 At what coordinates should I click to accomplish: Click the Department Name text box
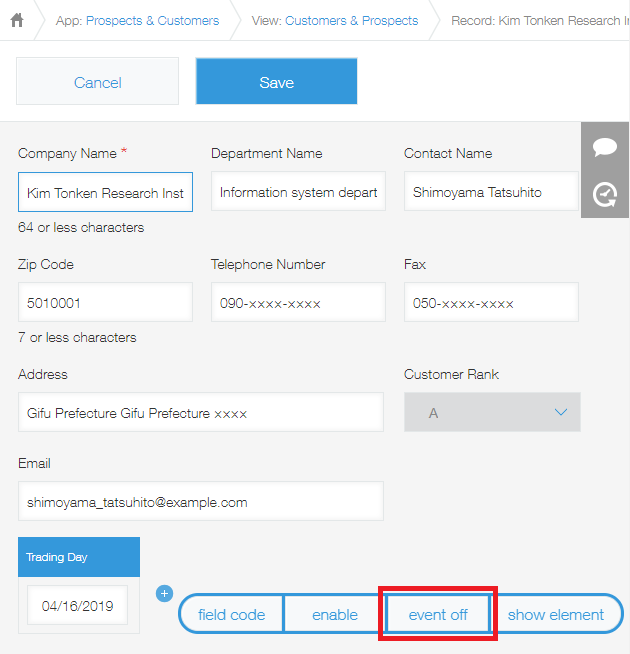(x=298, y=191)
